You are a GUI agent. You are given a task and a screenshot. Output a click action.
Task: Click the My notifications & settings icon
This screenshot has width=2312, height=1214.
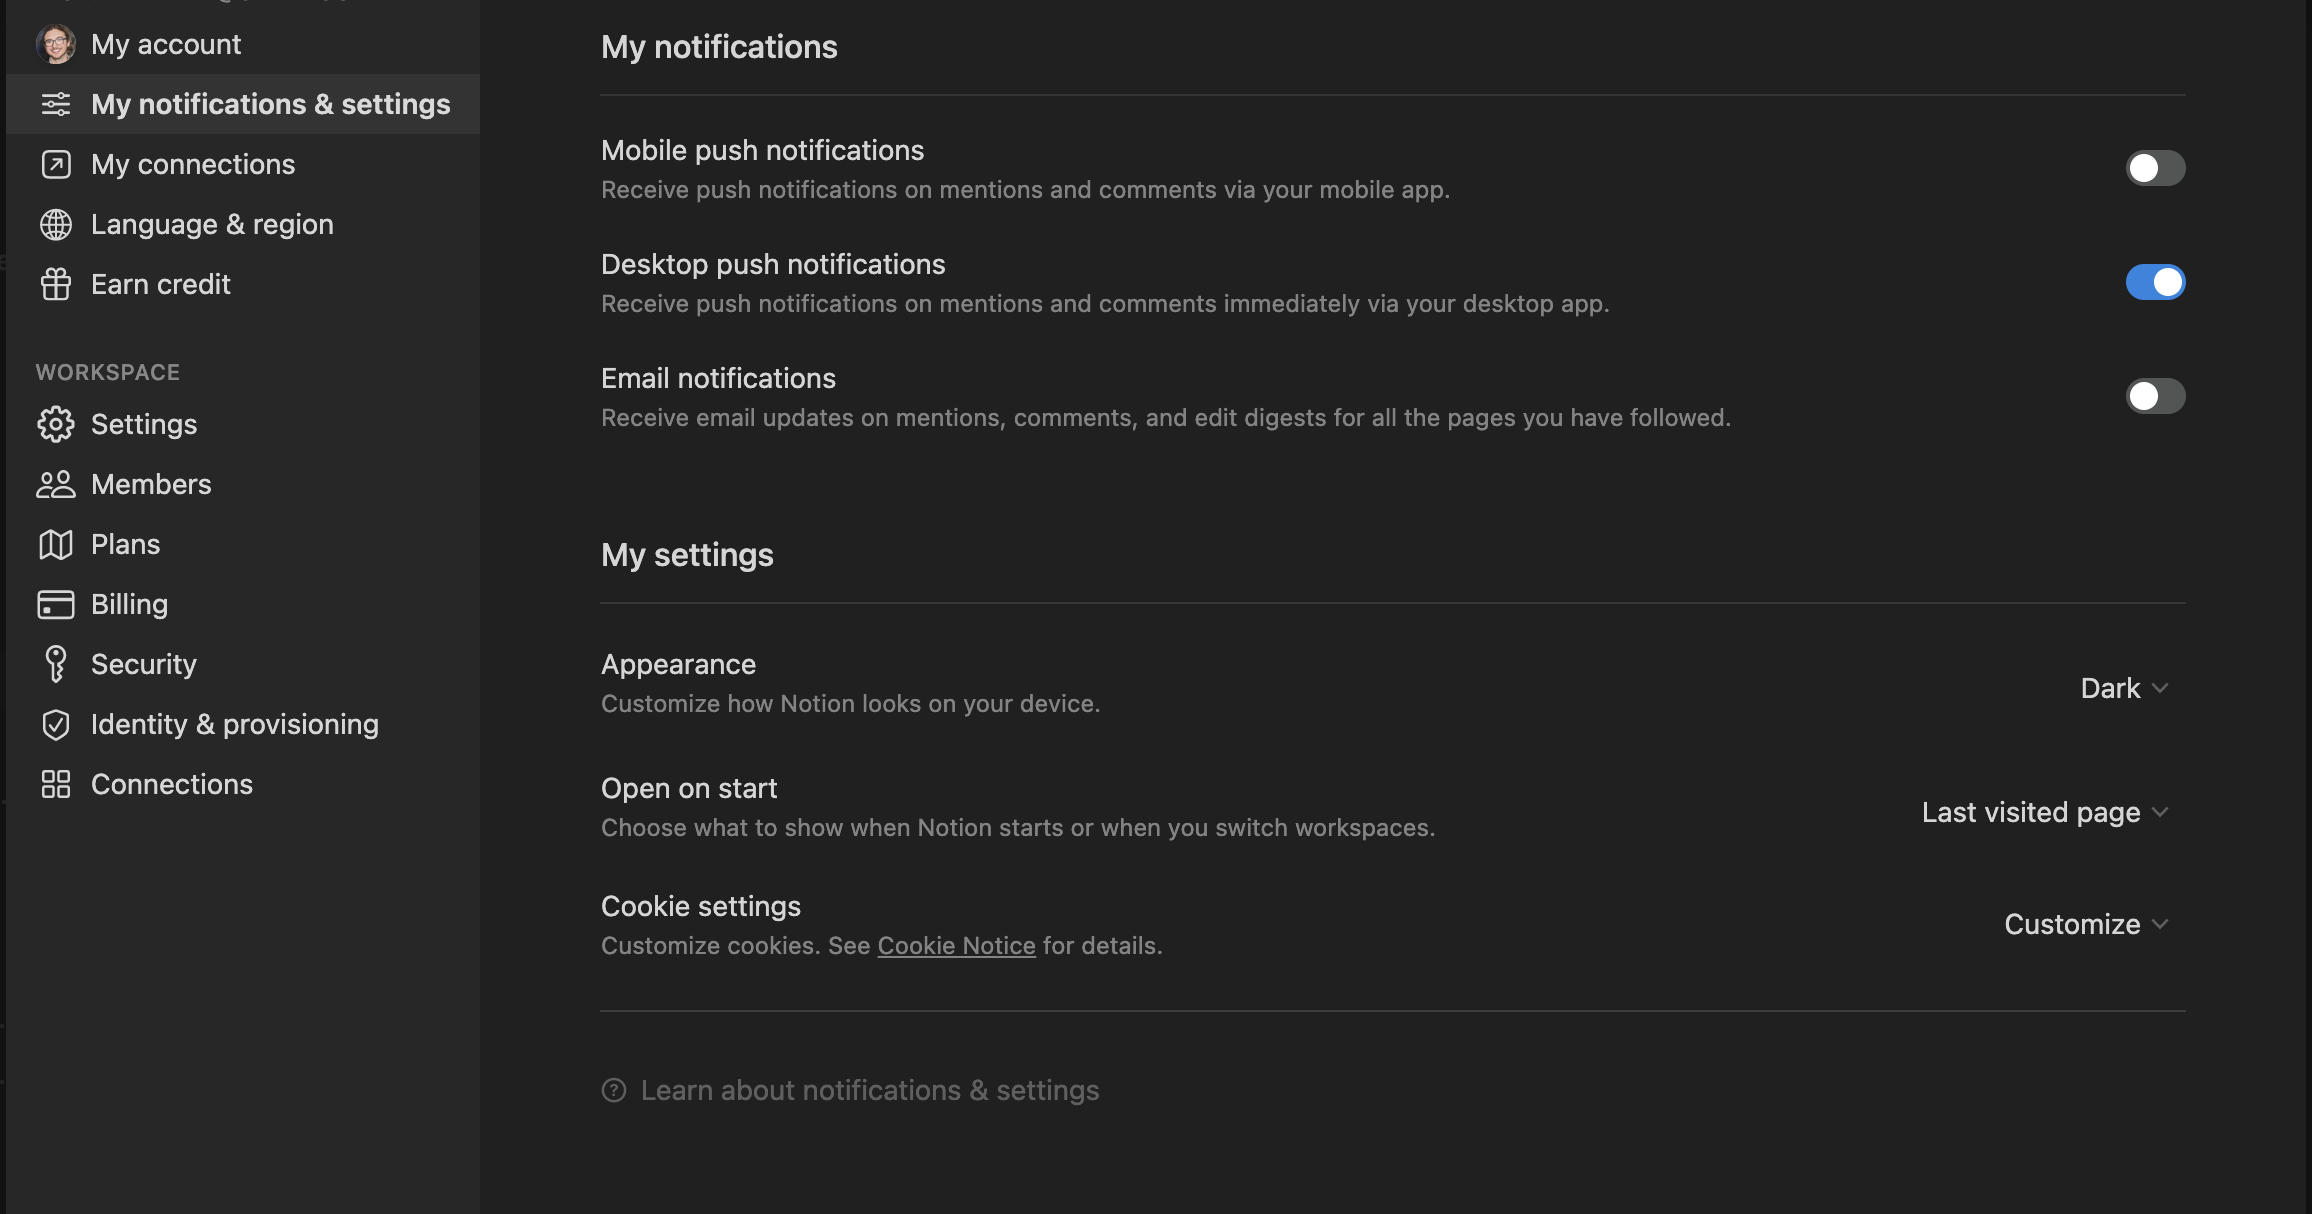pos(55,102)
